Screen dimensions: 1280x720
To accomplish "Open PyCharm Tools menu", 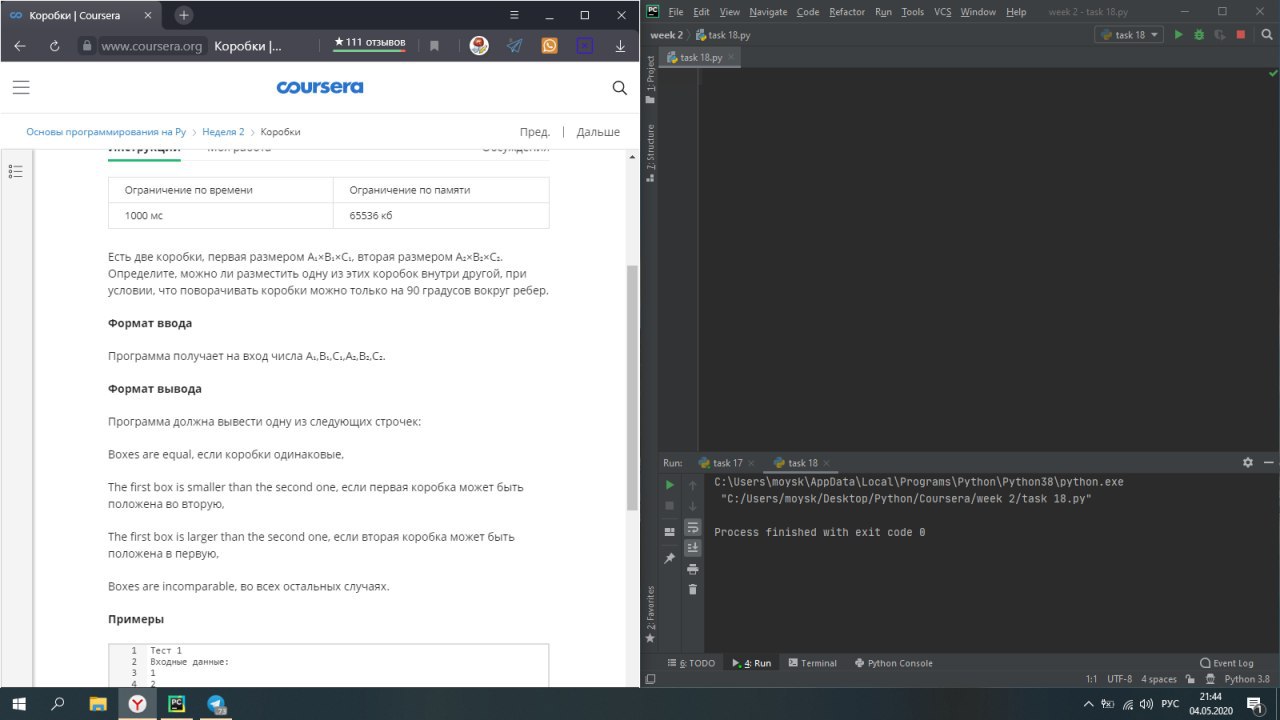I will (913, 12).
